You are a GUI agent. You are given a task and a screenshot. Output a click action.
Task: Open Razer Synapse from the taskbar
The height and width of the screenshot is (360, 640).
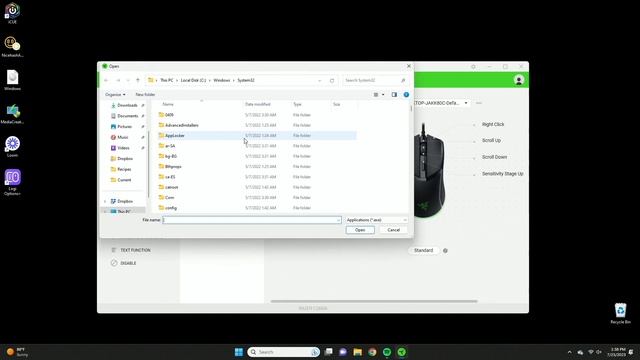tap(402, 352)
